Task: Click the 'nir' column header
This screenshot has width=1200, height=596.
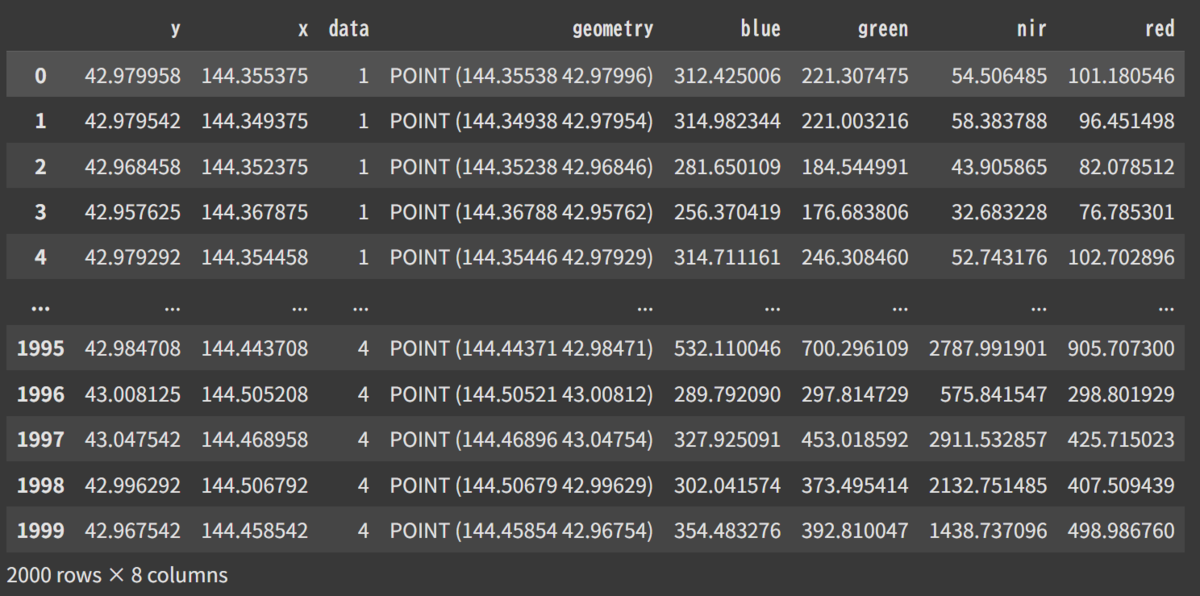Action: coord(1031,29)
